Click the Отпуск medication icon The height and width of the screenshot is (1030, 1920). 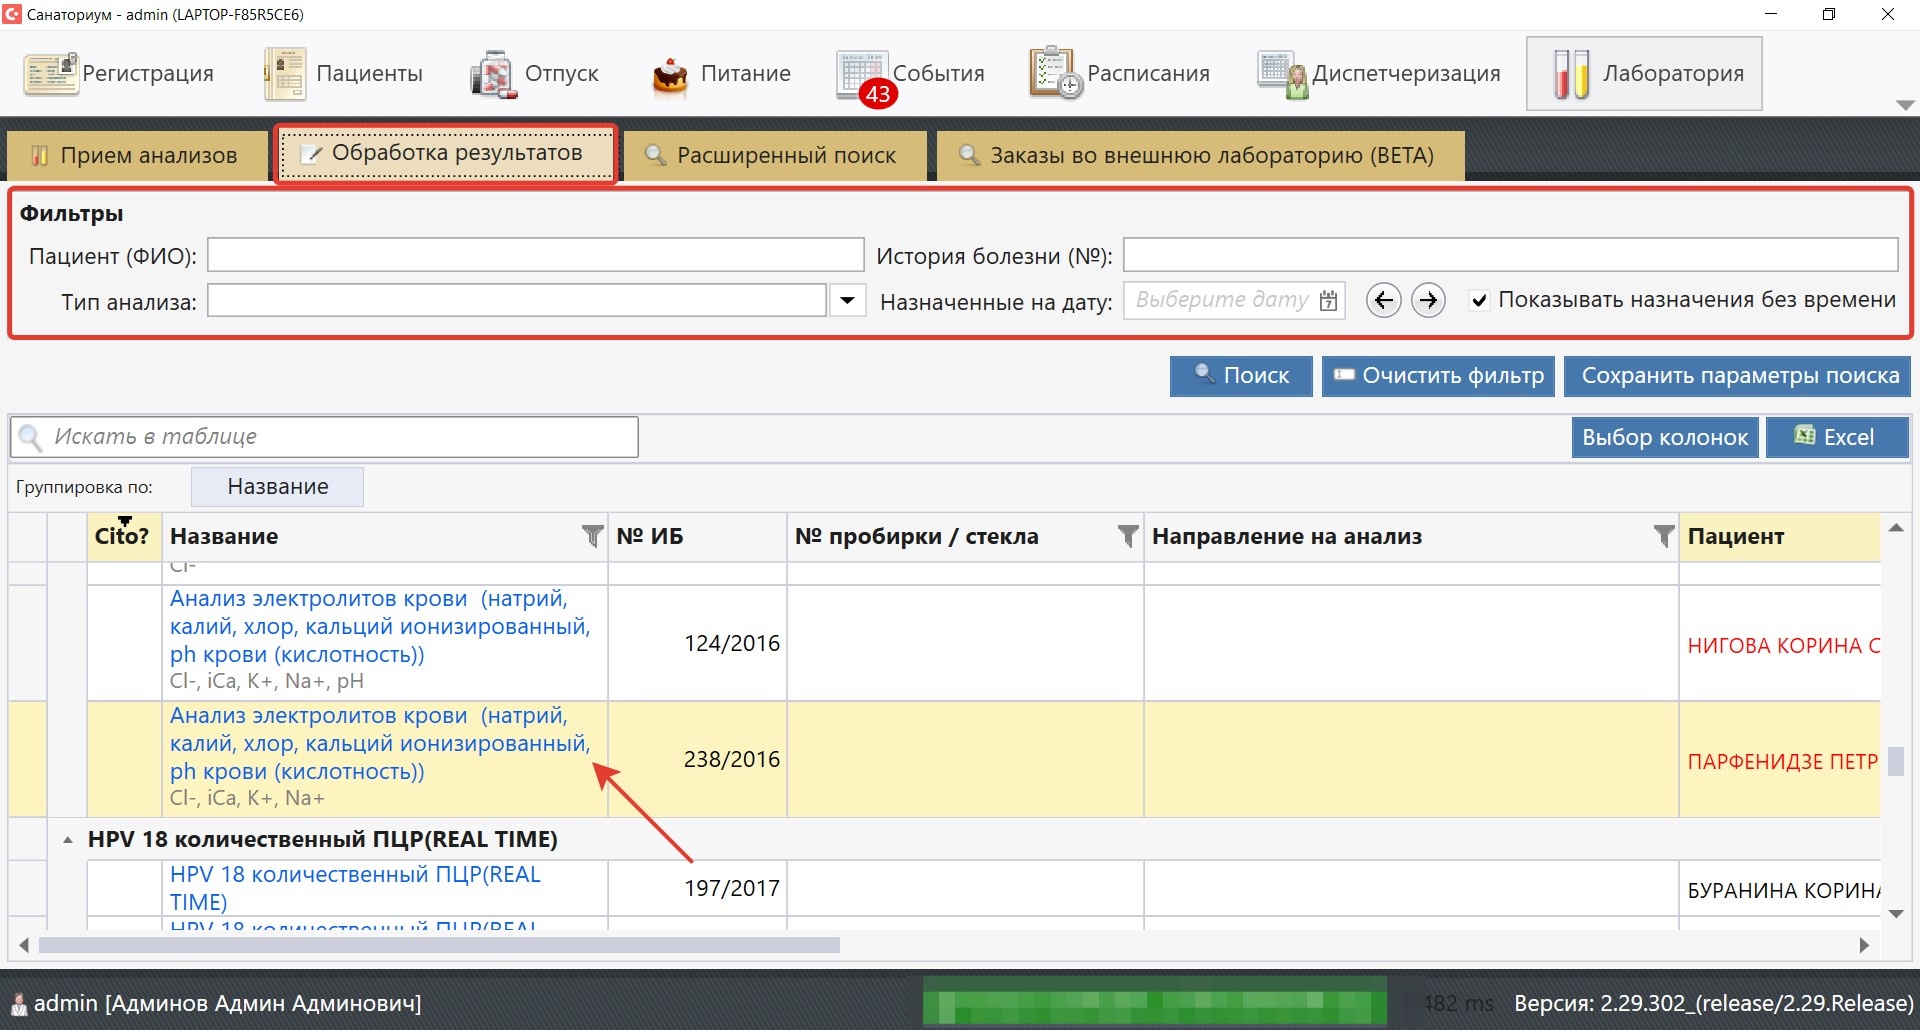pyautogui.click(x=493, y=74)
